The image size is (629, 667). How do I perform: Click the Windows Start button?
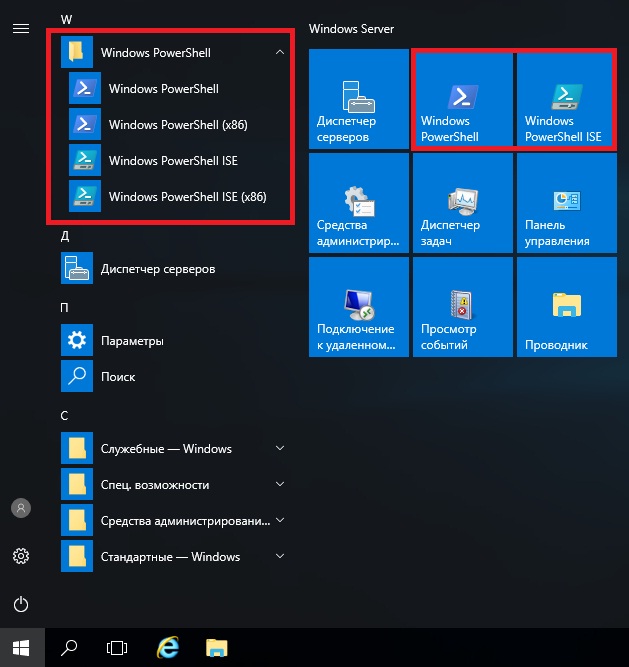21,648
